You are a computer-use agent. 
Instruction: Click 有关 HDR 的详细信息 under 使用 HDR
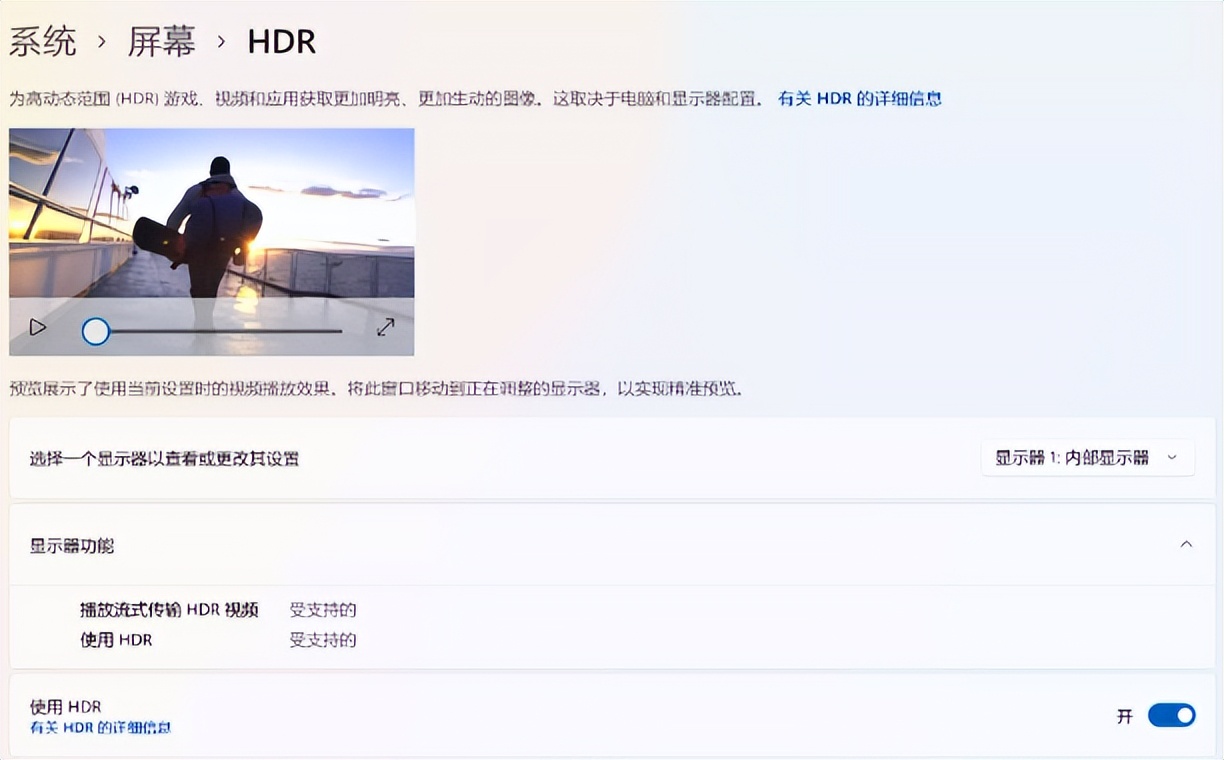point(99,728)
